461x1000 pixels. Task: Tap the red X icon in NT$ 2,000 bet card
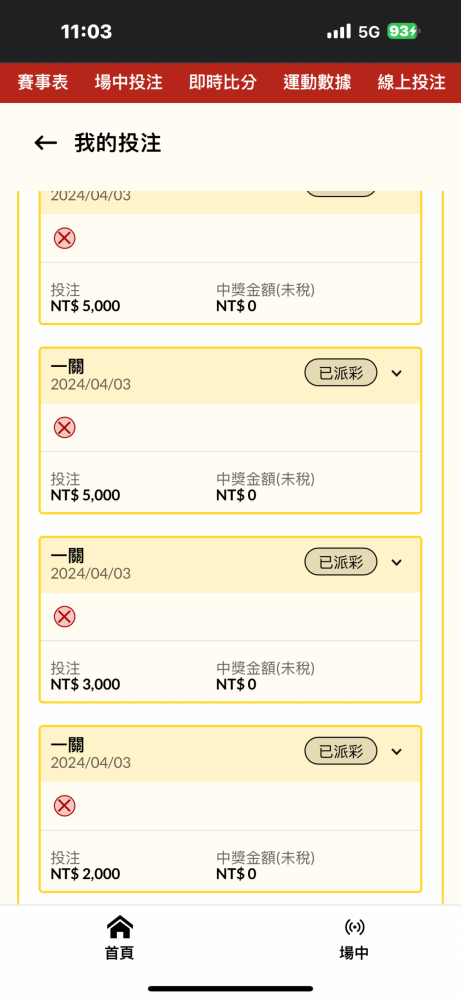pyautogui.click(x=64, y=805)
